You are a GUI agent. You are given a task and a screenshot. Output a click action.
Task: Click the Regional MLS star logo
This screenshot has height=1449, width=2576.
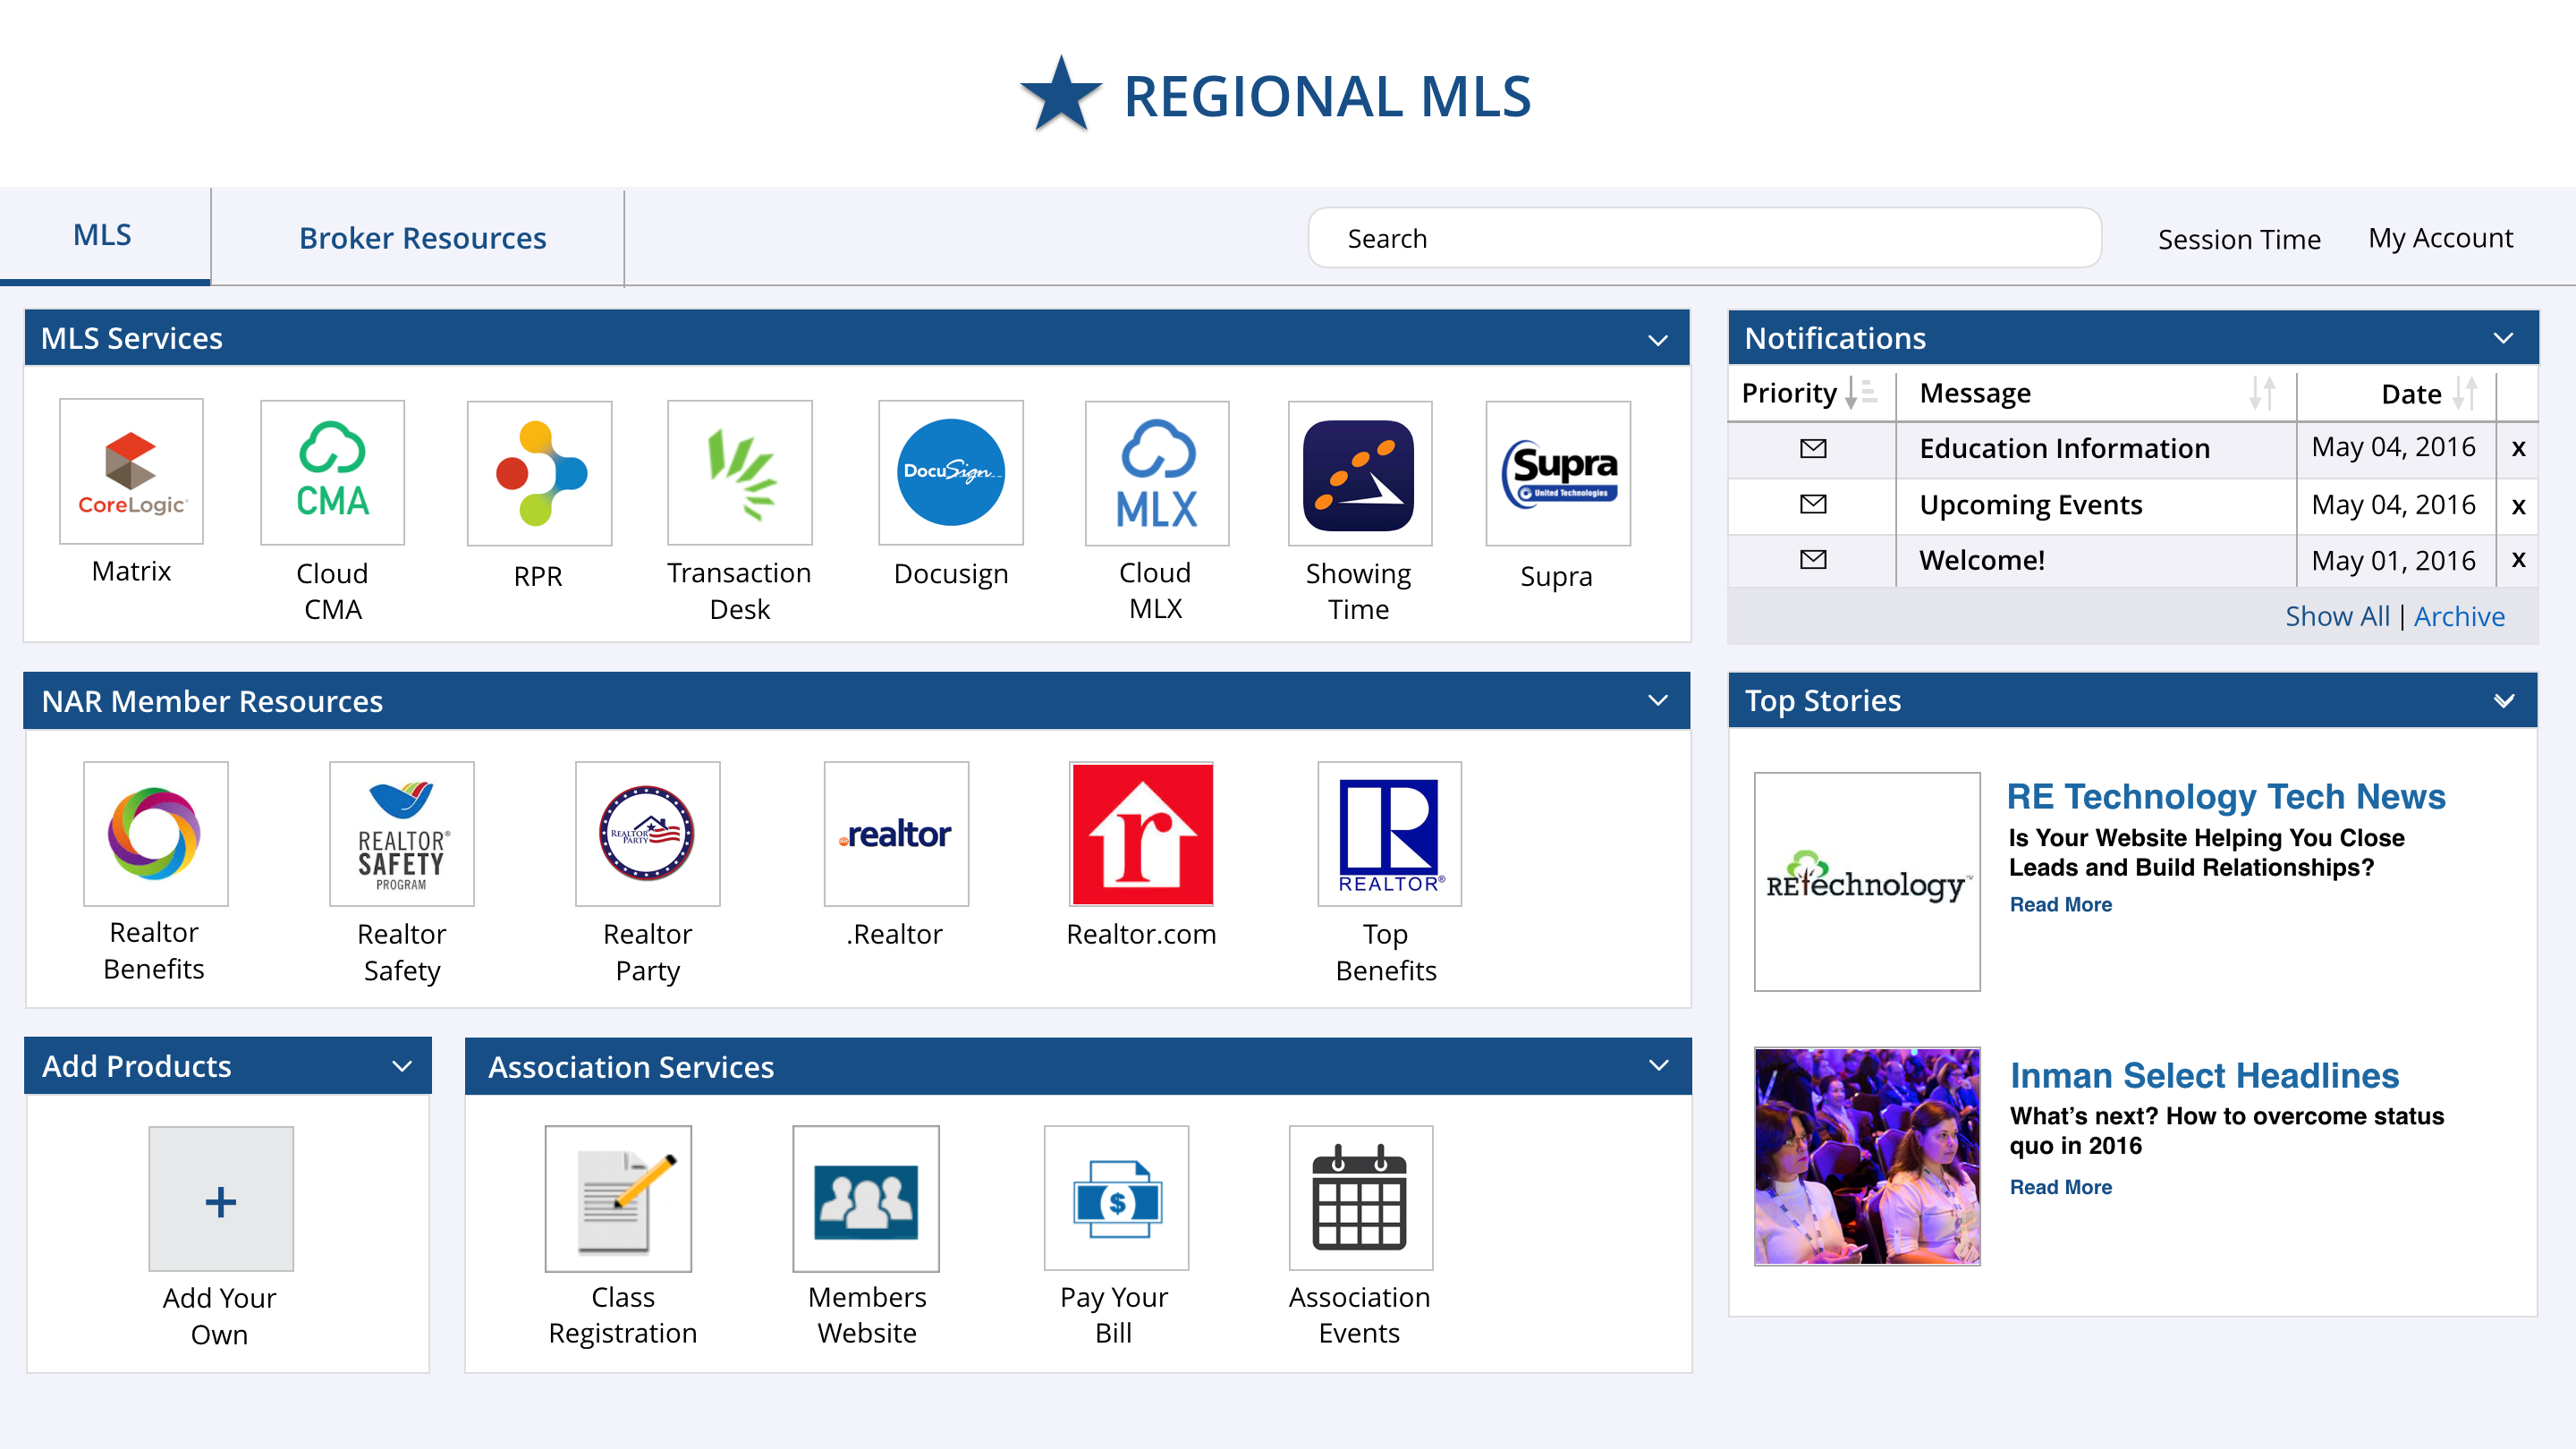[x=1061, y=95]
